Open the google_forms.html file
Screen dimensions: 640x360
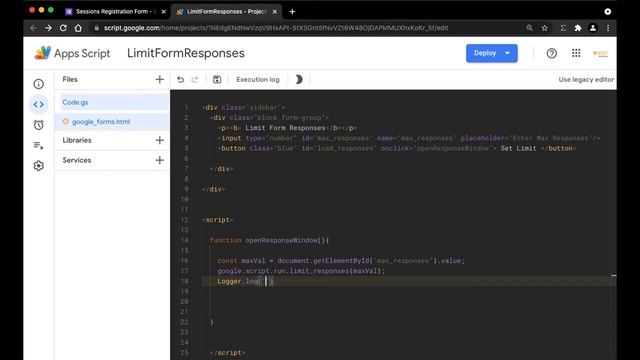(x=112, y=122)
